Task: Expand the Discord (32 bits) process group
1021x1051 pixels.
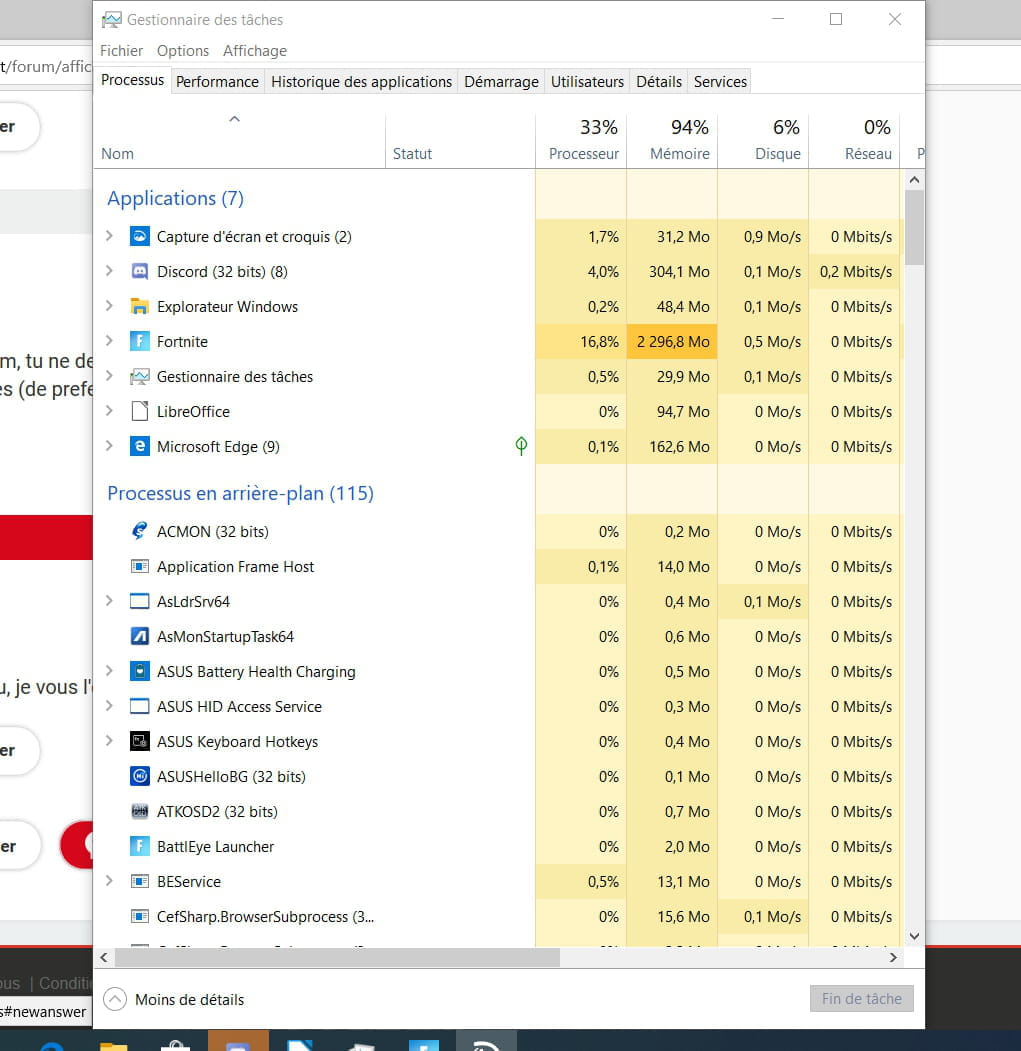Action: (109, 271)
